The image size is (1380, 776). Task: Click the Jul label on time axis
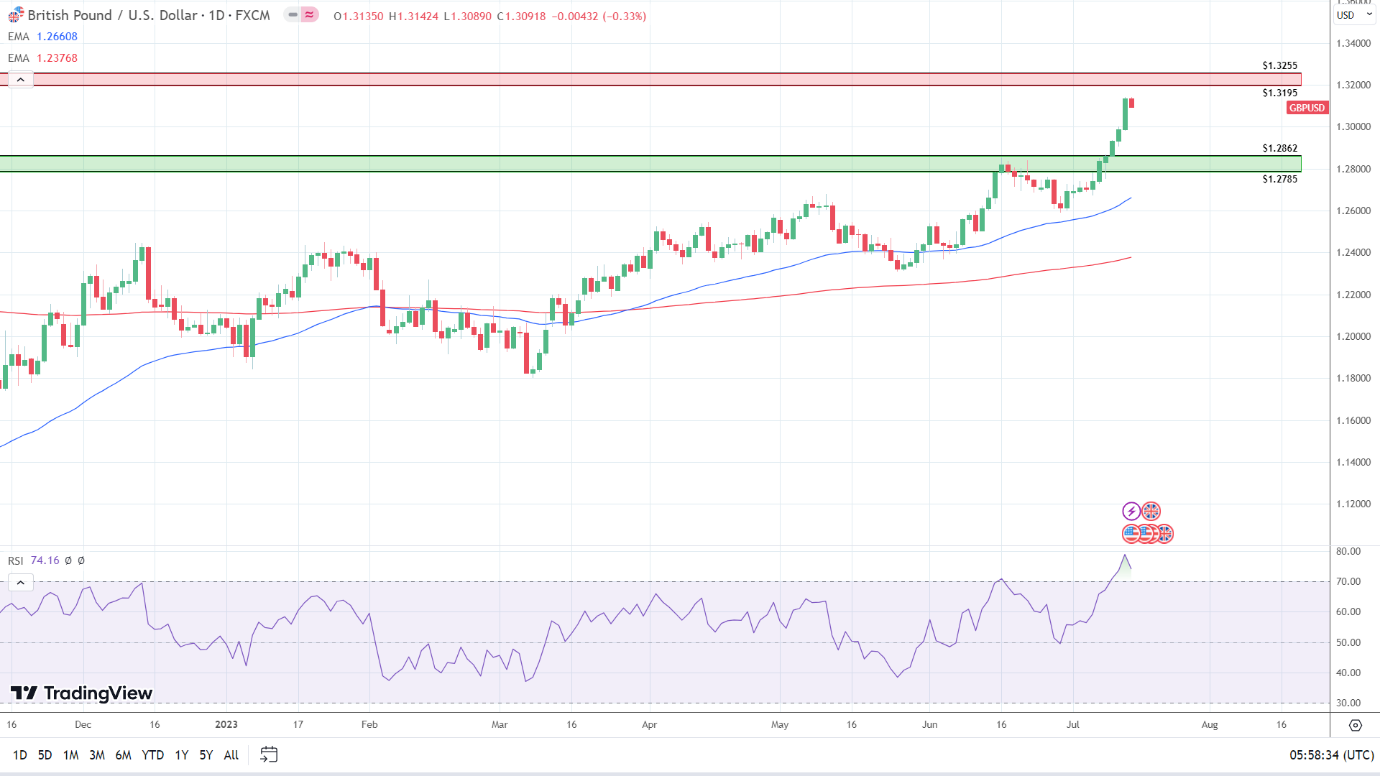pyautogui.click(x=1074, y=725)
